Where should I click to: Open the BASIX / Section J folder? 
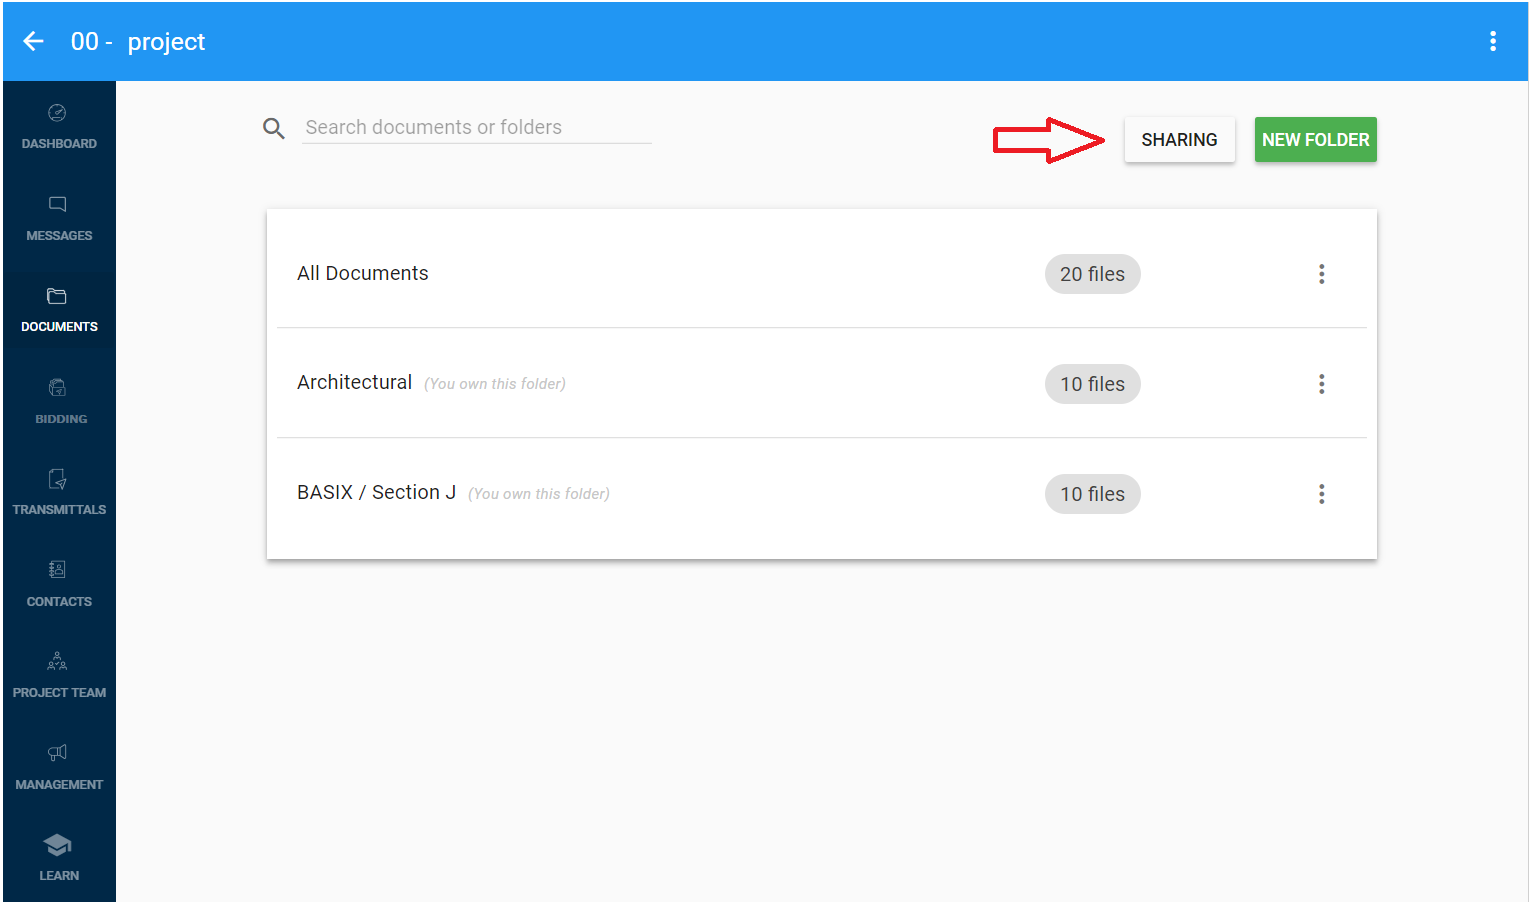point(376,492)
